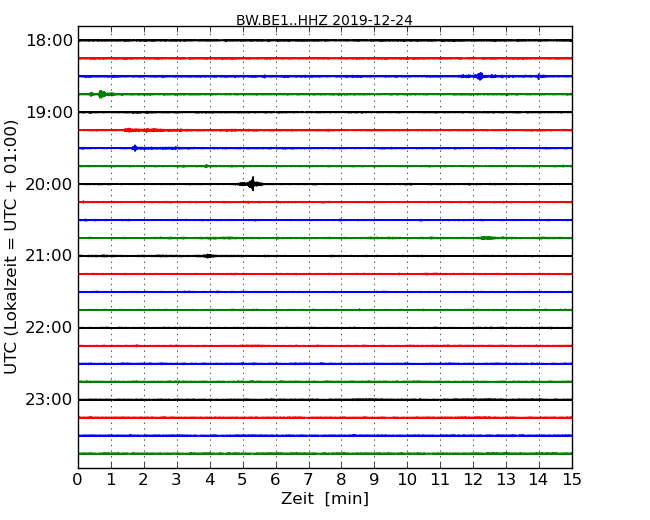Click the "23:00" time label
The height and width of the screenshot is (520, 650).
click(x=49, y=399)
